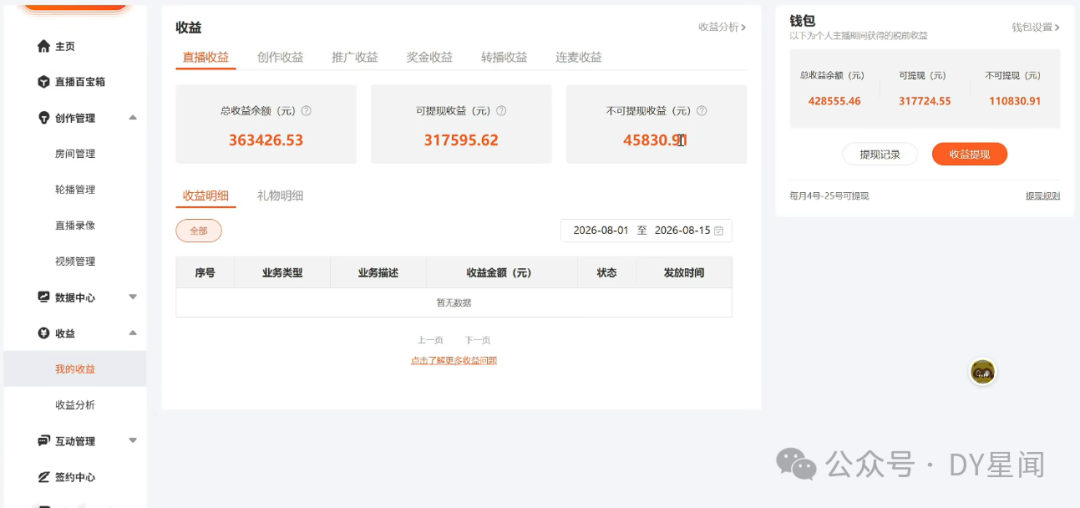Click the 业务类型 column header
The height and width of the screenshot is (508, 1080).
tap(282, 273)
